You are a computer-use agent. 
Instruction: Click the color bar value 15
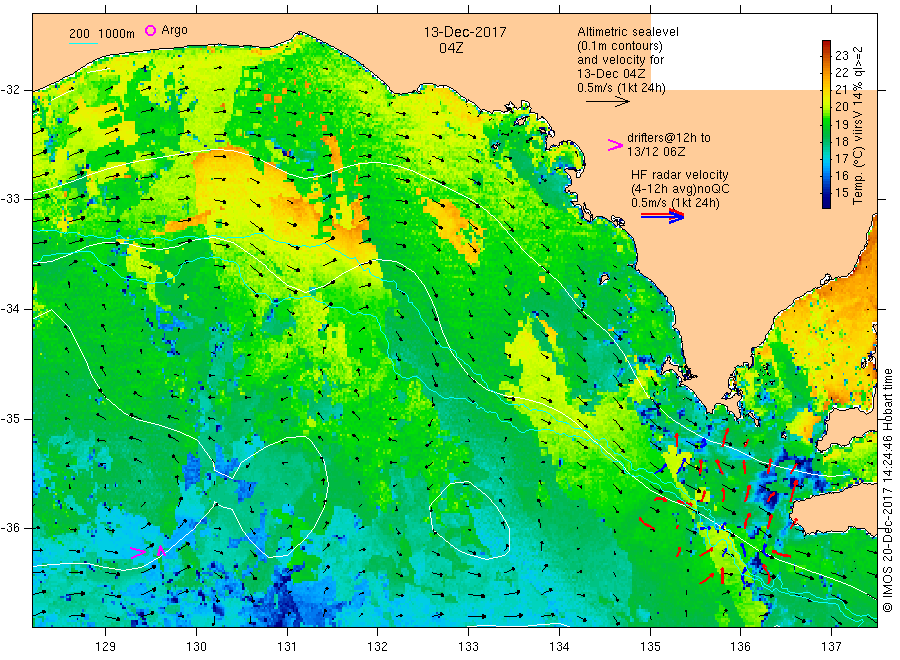click(841, 193)
